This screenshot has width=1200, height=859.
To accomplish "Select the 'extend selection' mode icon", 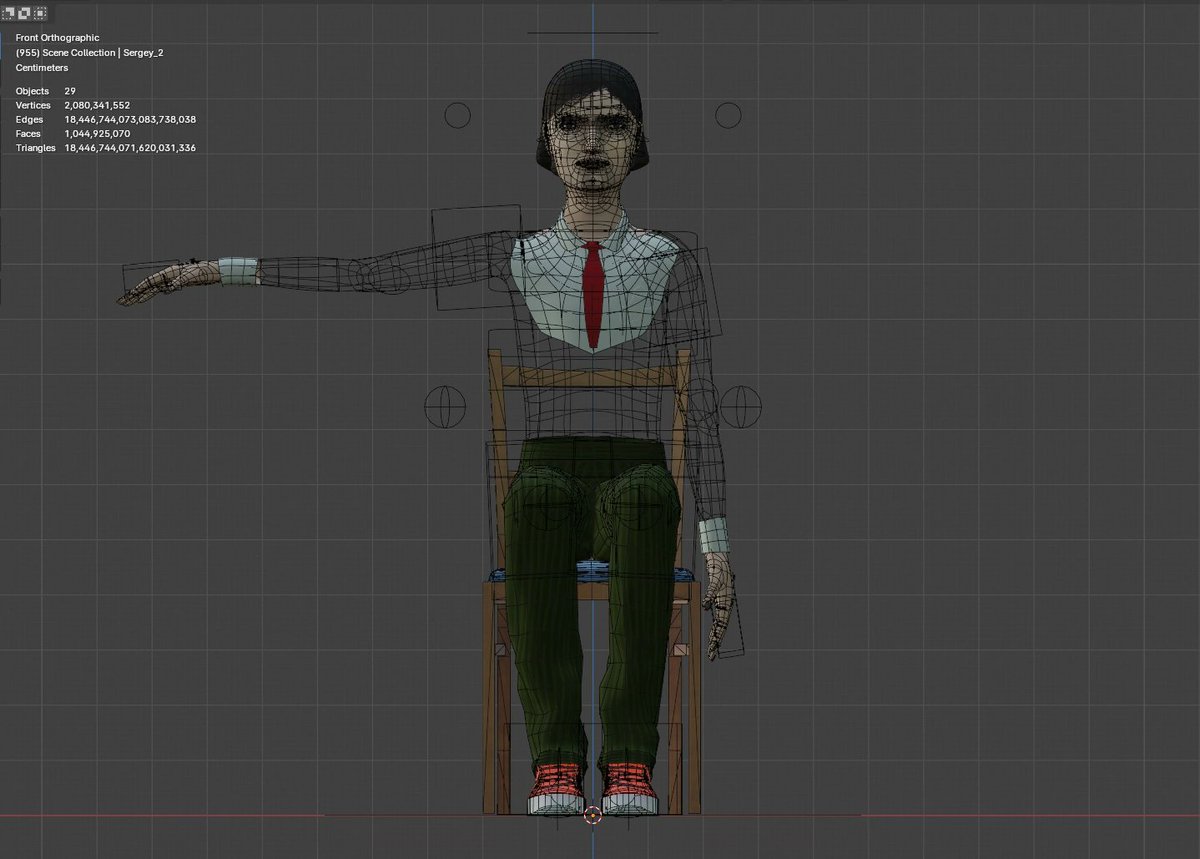I will point(24,14).
